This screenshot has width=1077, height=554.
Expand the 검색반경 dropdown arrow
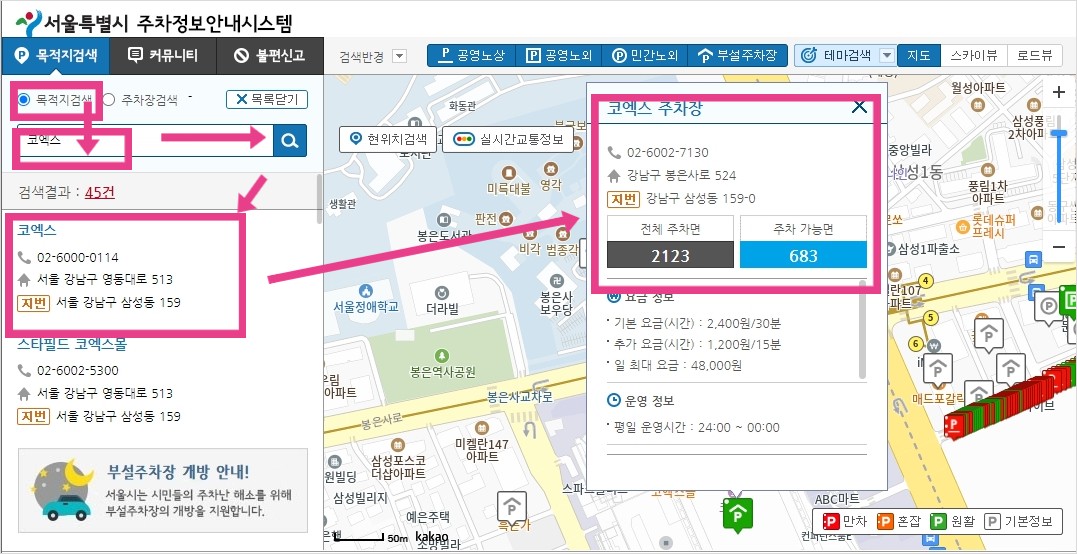pyautogui.click(x=400, y=56)
